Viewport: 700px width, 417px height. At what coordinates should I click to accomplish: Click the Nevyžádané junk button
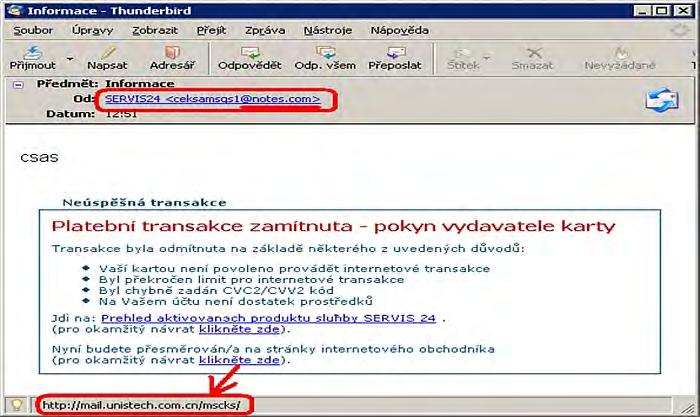point(620,58)
